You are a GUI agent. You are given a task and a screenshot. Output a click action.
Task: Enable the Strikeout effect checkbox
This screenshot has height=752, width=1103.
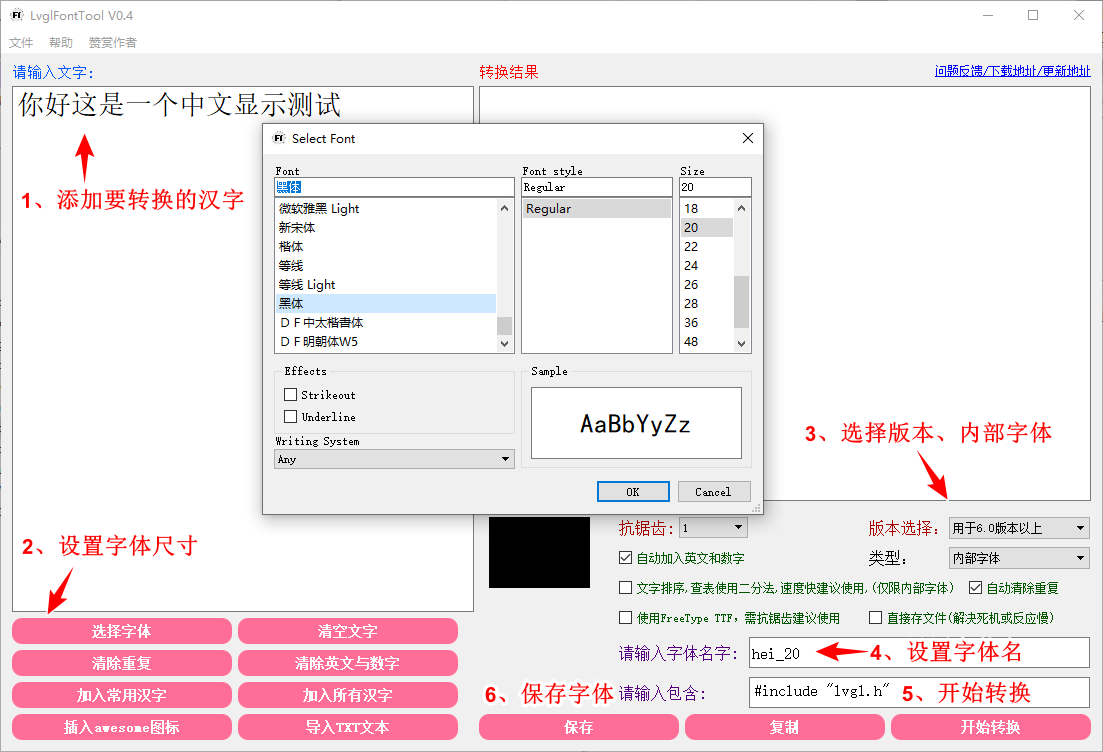291,395
